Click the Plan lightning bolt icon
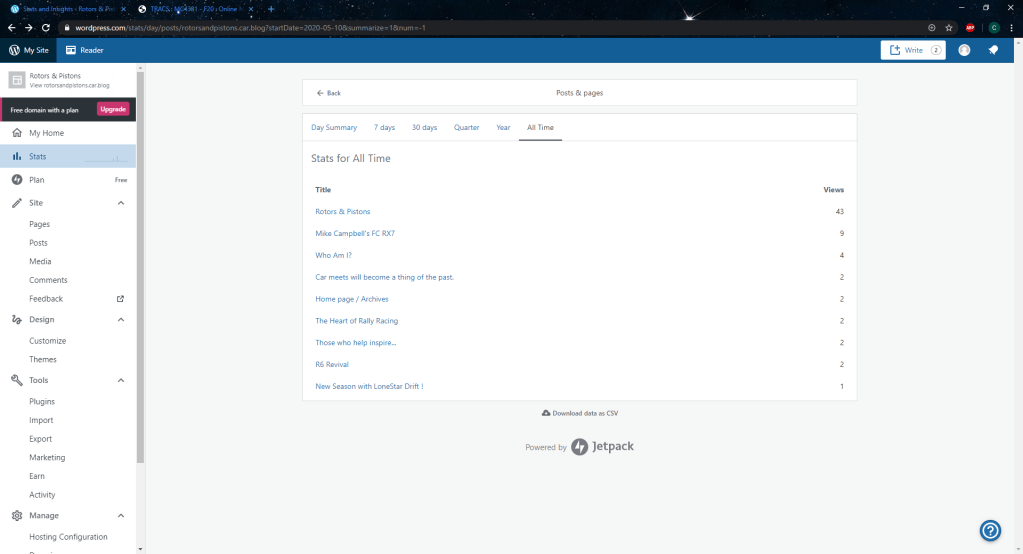The width and height of the screenshot is (1023, 554). point(17,180)
